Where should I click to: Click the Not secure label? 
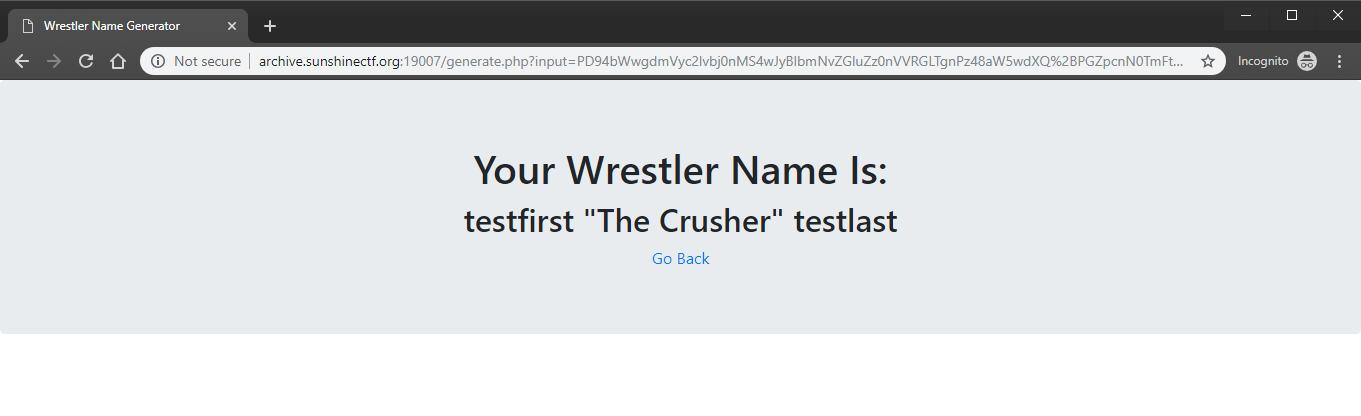[207, 61]
